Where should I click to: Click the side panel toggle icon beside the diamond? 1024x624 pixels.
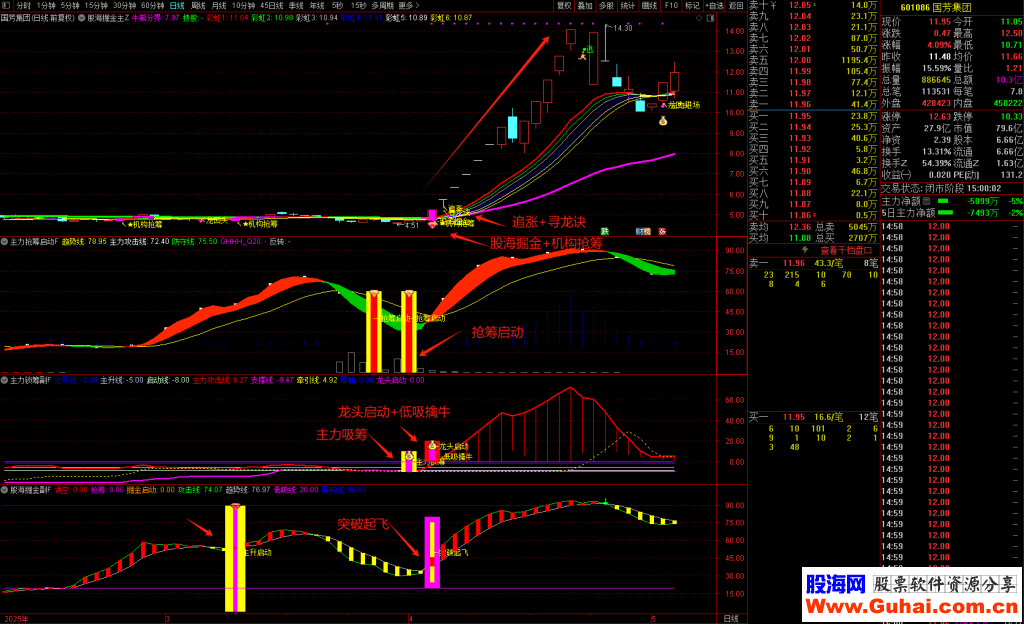711,18
